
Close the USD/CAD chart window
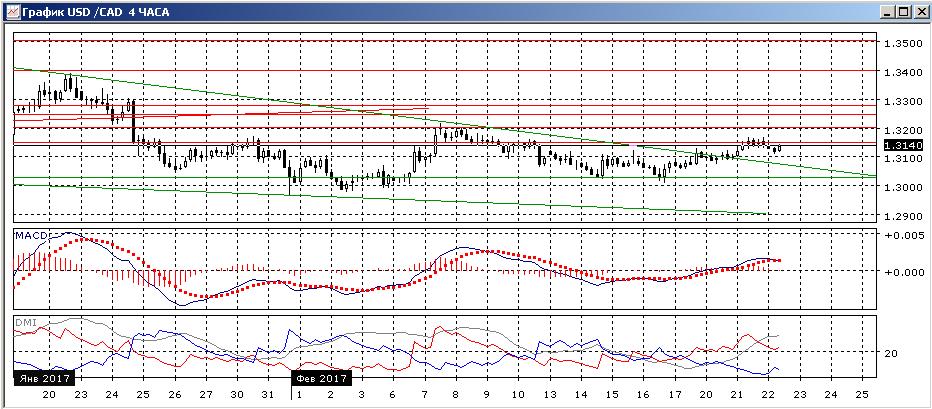[919, 11]
